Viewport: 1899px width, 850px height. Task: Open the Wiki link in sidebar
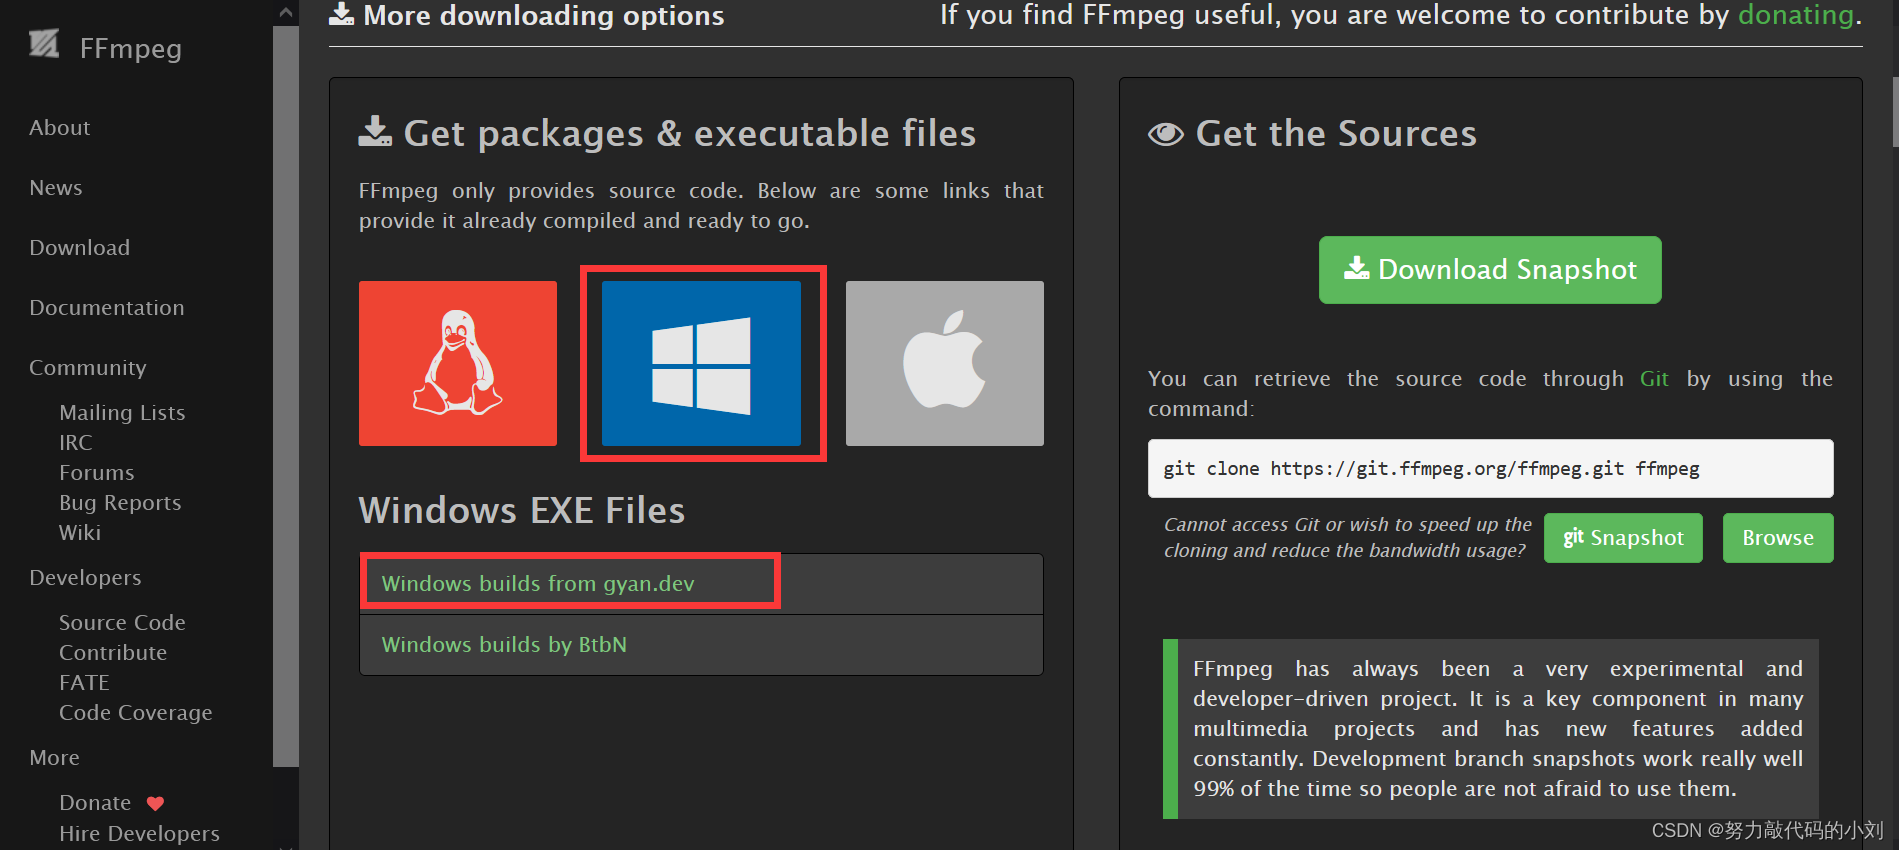(x=80, y=533)
